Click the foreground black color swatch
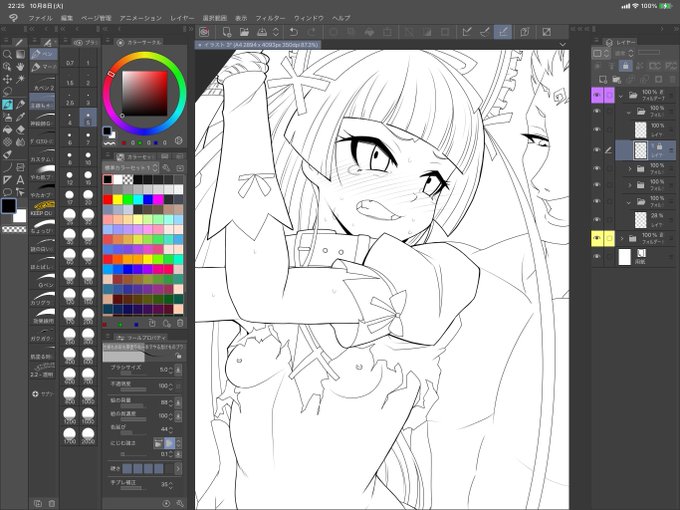Image resolution: width=680 pixels, height=510 pixels. pyautogui.click(x=8, y=206)
